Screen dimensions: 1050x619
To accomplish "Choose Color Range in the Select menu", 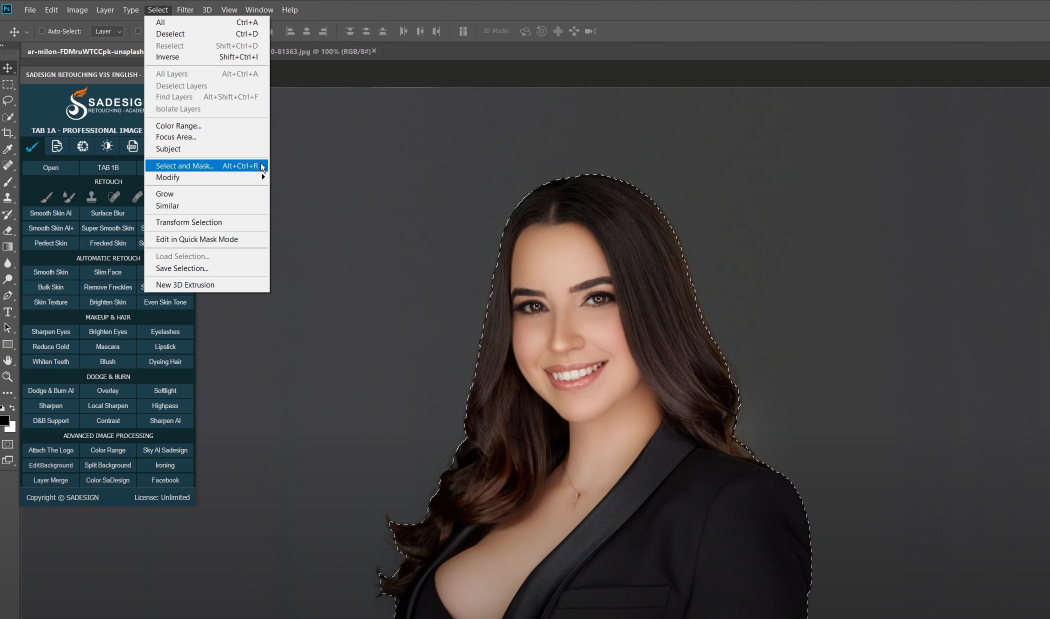I will coord(207,126).
